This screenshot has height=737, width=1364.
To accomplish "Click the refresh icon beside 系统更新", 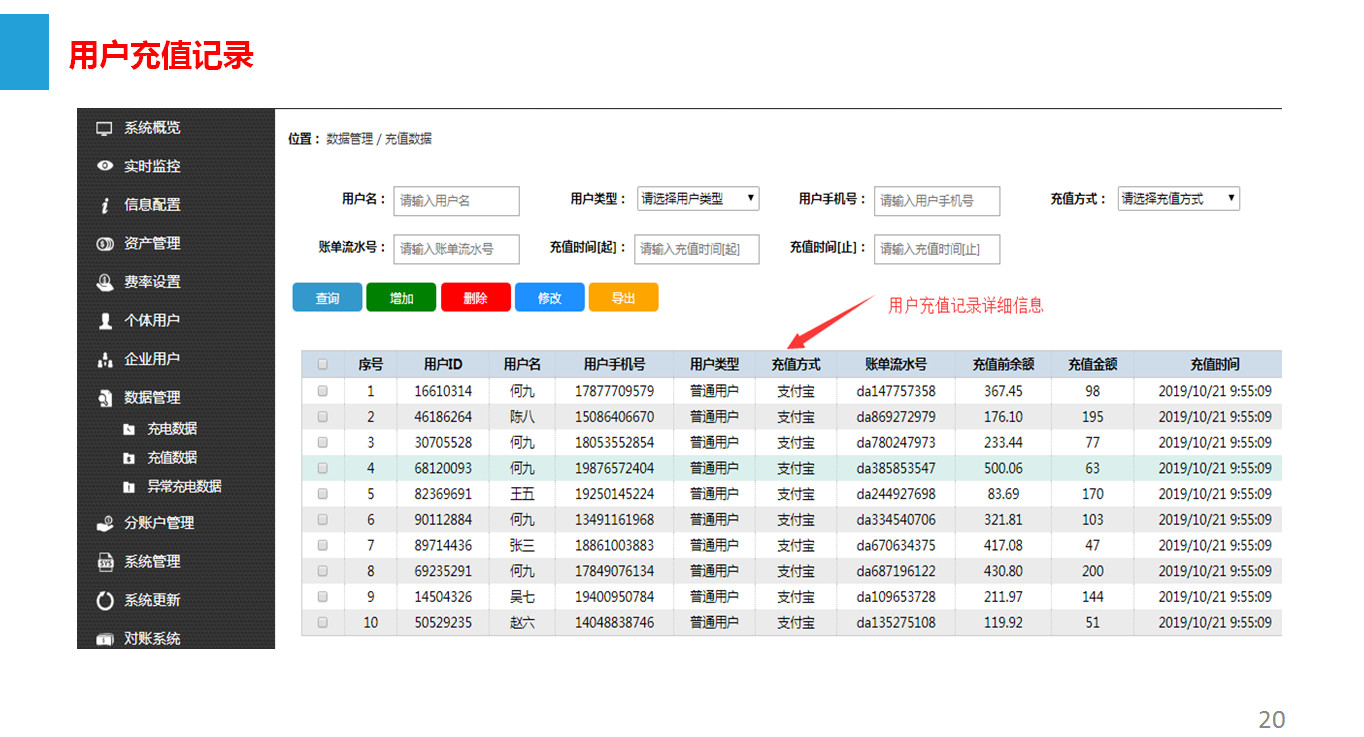I will point(104,601).
